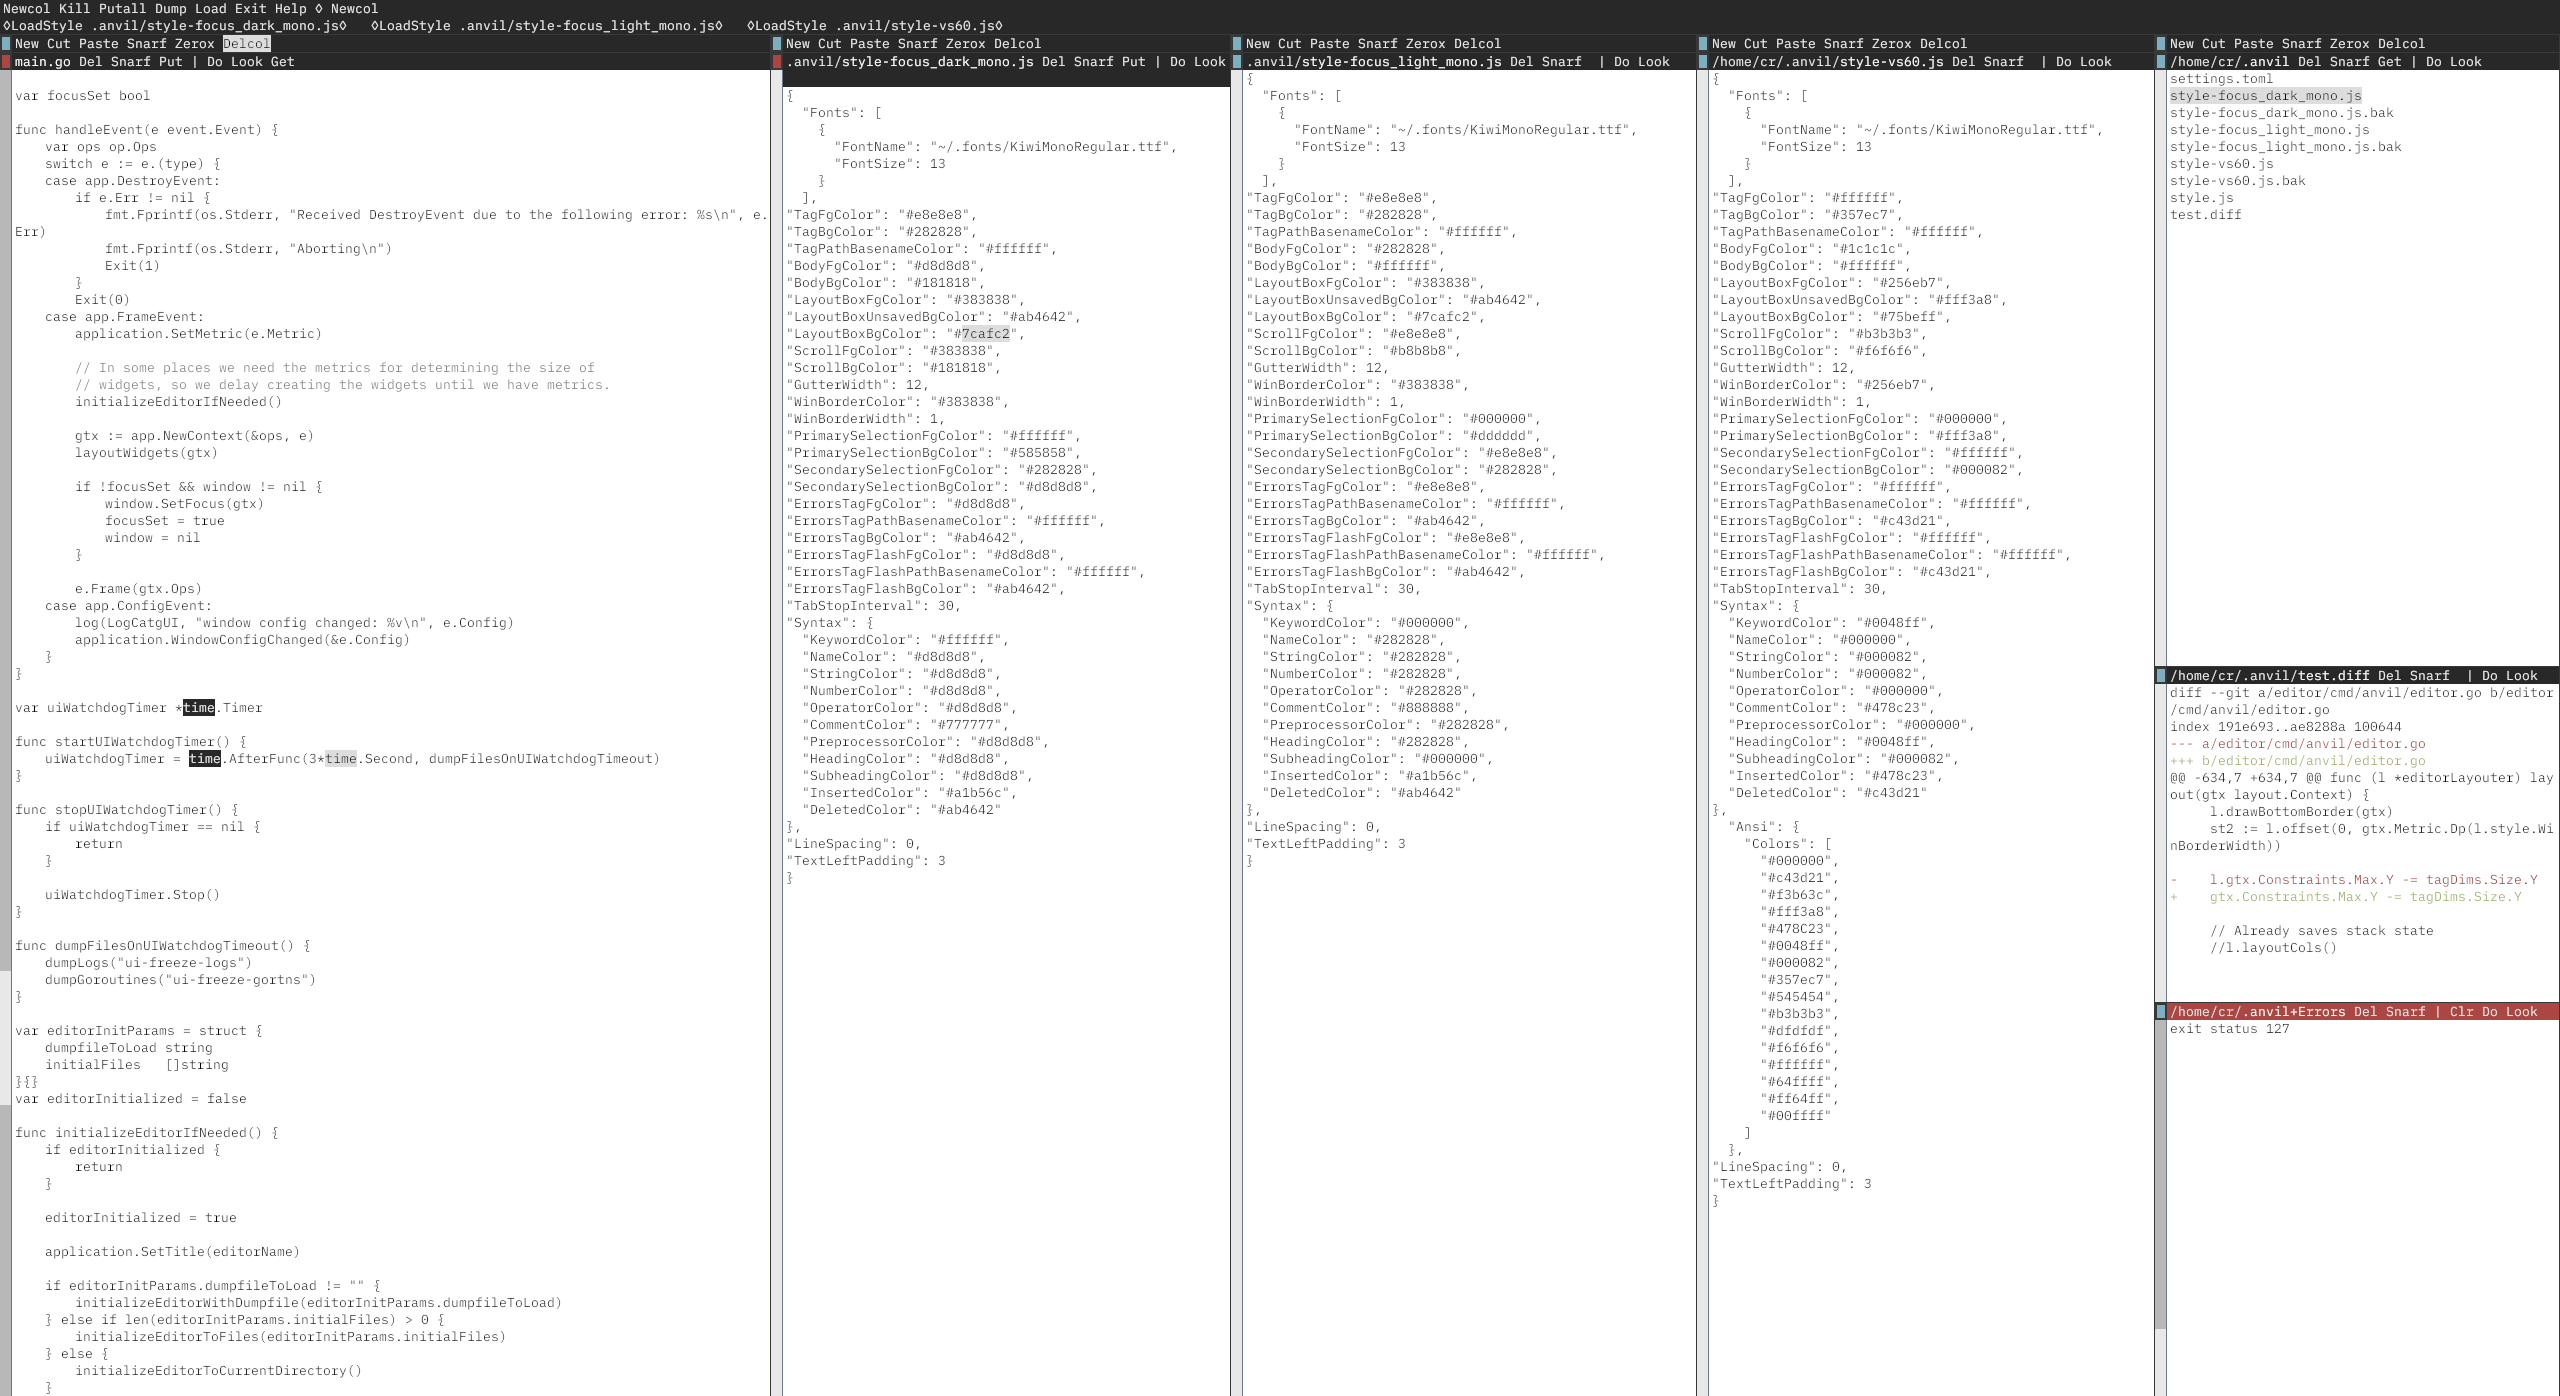Click Snarf in the main.go window tag
This screenshot has width=2560, height=1396.
coord(128,61)
